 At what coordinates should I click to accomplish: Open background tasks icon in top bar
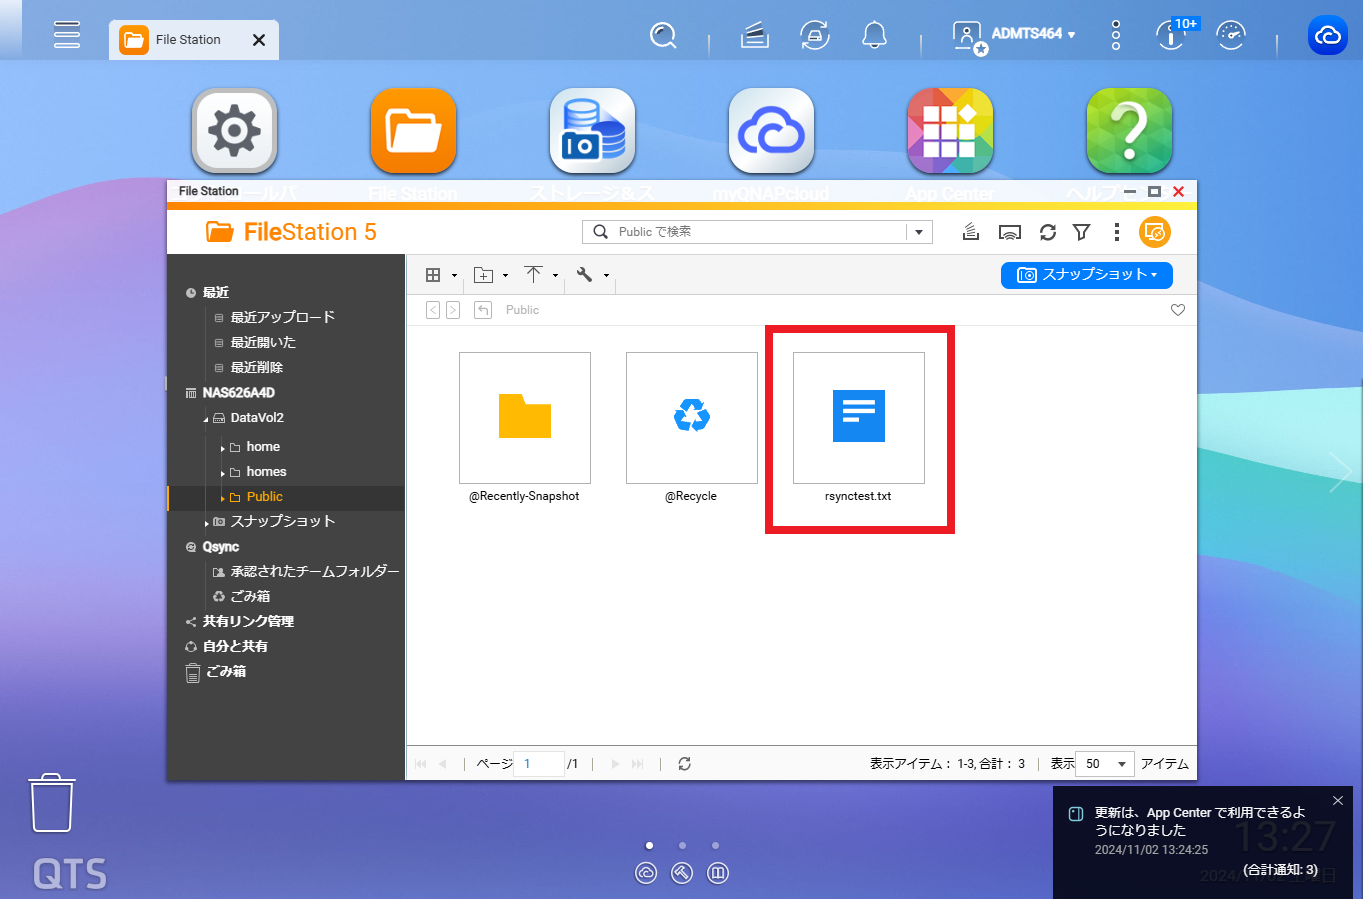click(x=754, y=36)
